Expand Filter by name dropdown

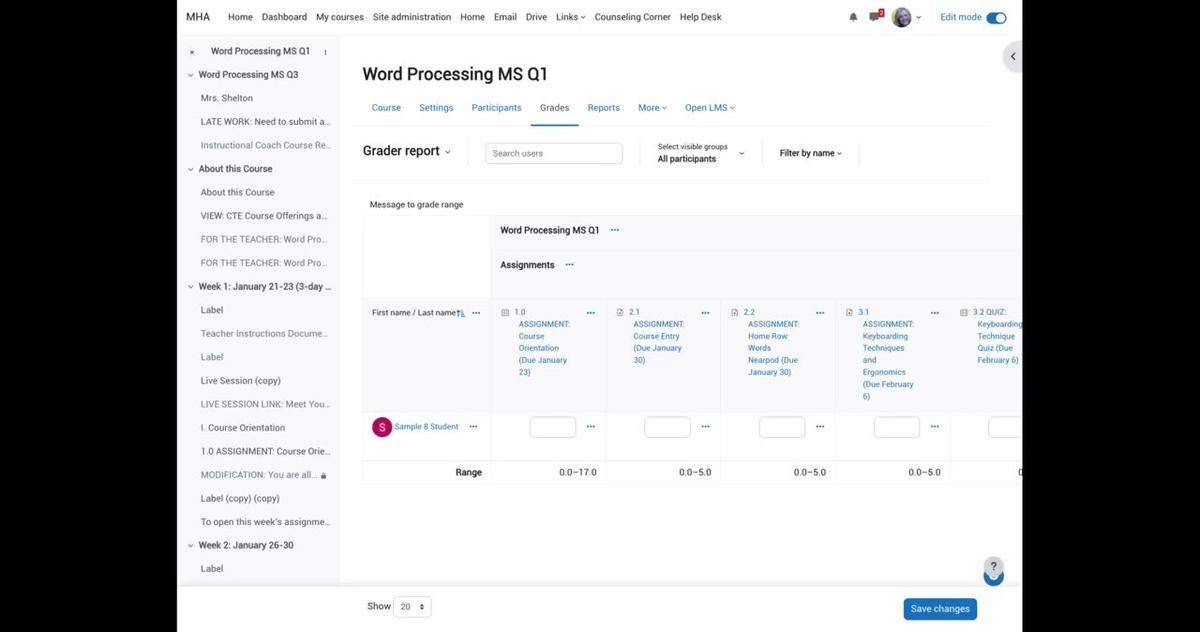click(x=810, y=153)
